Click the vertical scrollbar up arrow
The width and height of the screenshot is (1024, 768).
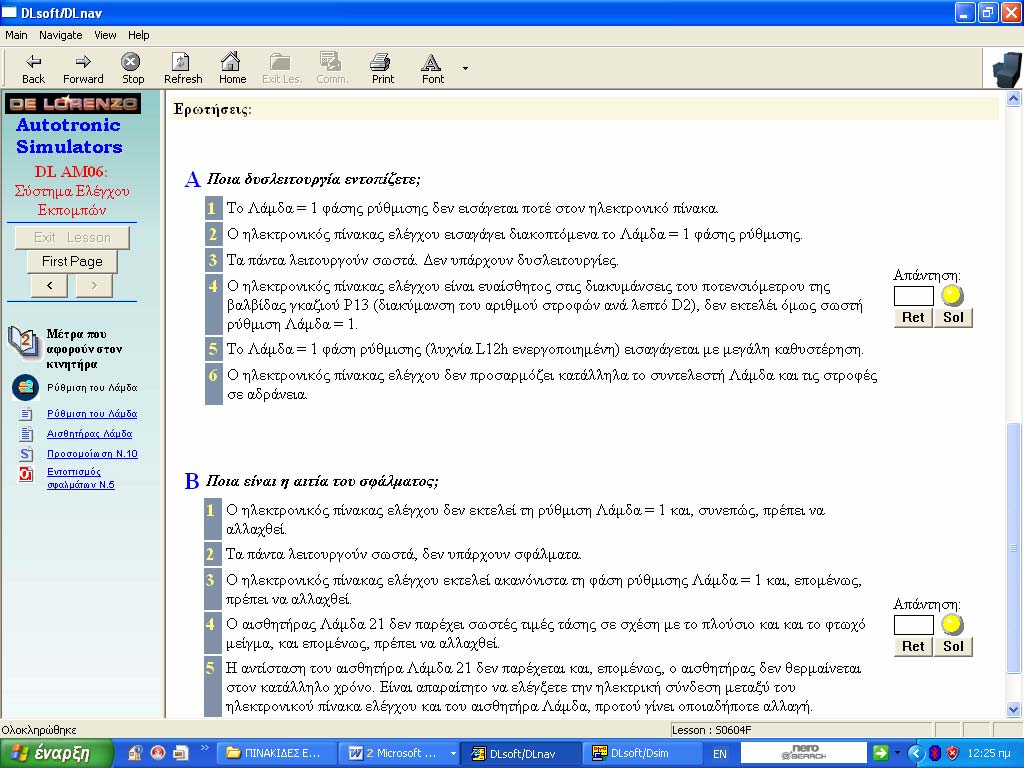(1014, 99)
